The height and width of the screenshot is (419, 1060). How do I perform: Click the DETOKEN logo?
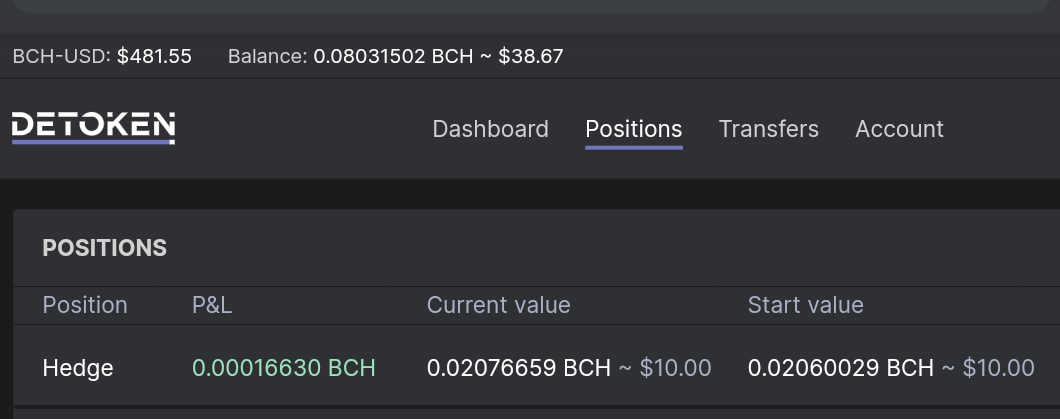(x=93, y=128)
